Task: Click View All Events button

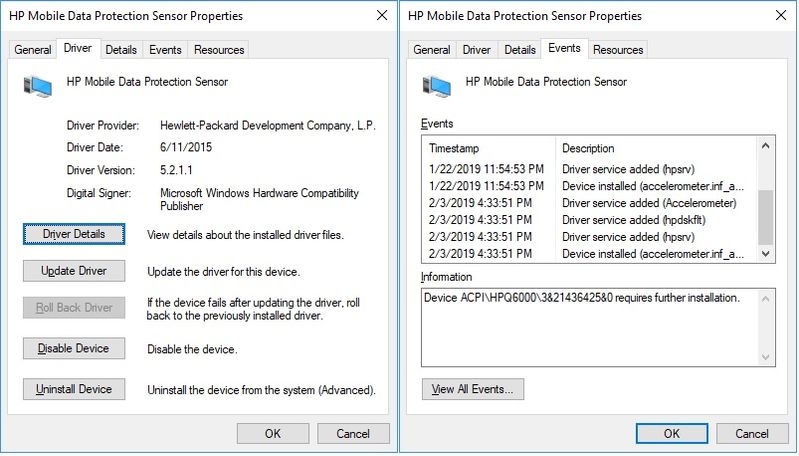Action: [x=473, y=389]
